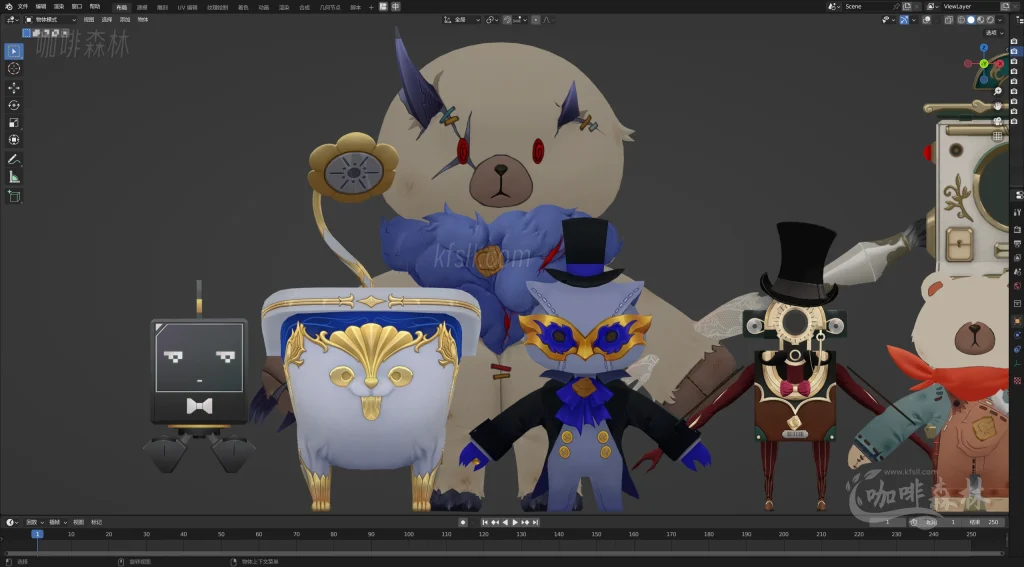Image resolution: width=1024 pixels, height=567 pixels.
Task: Select rendered viewport shading
Action: point(990,20)
